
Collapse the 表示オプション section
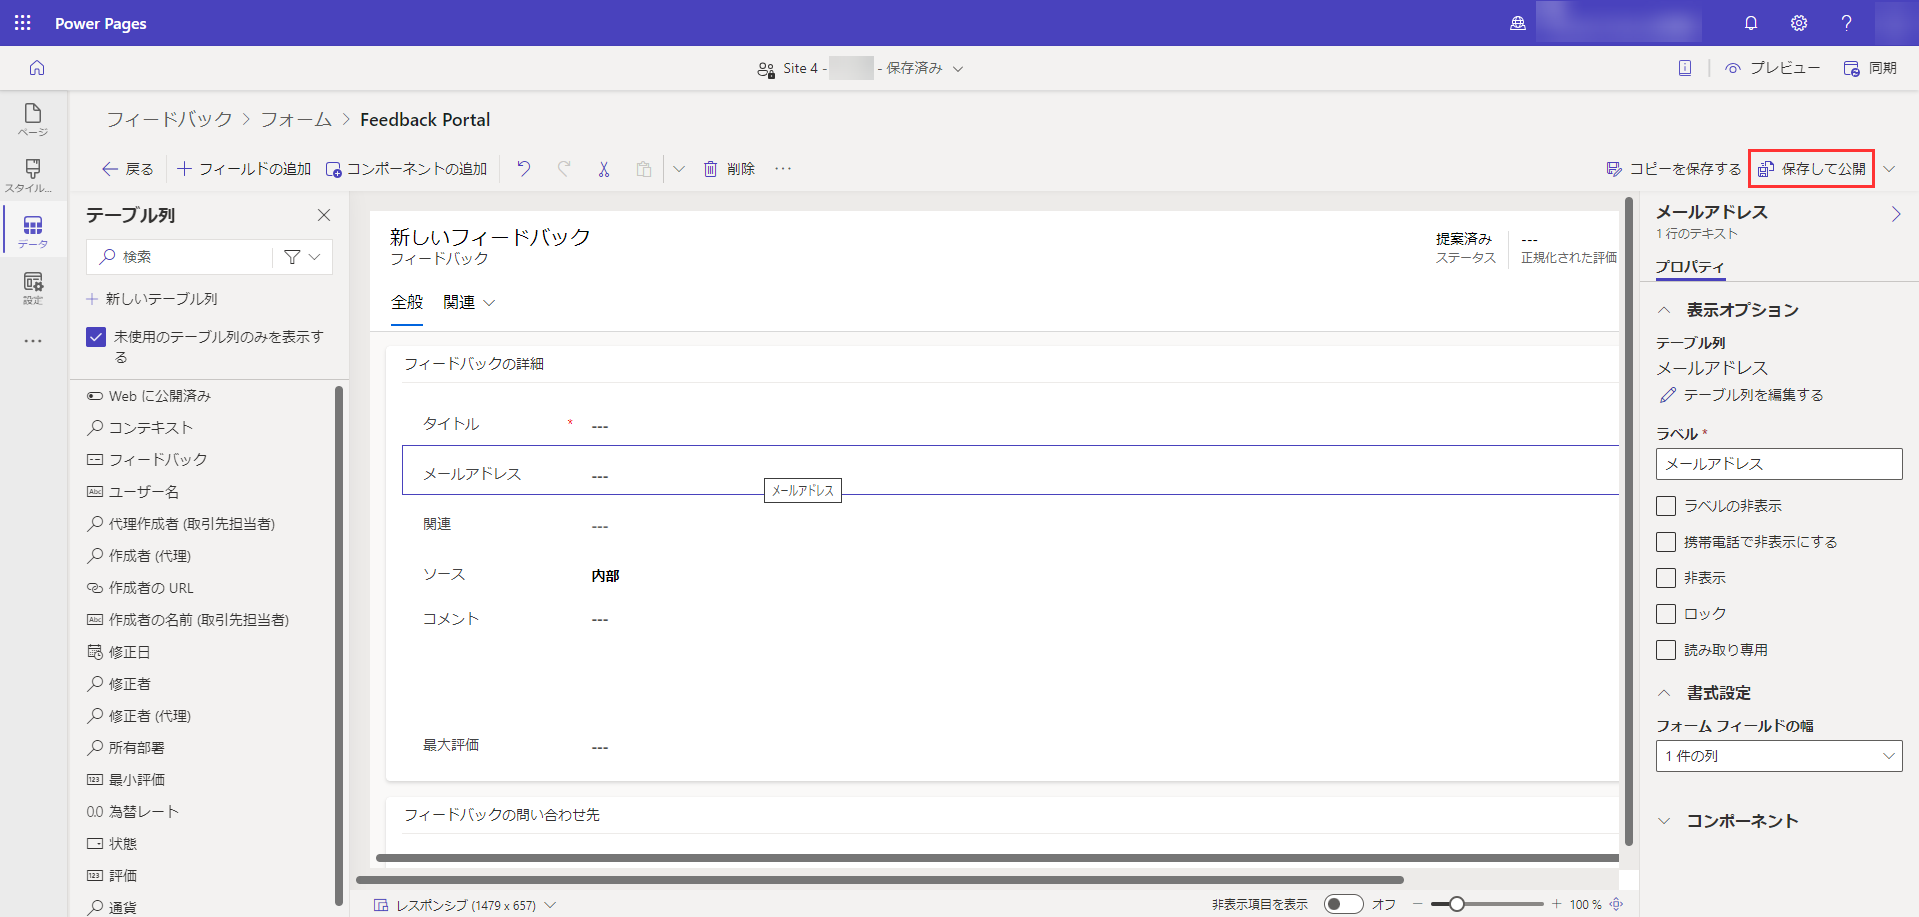tap(1664, 310)
